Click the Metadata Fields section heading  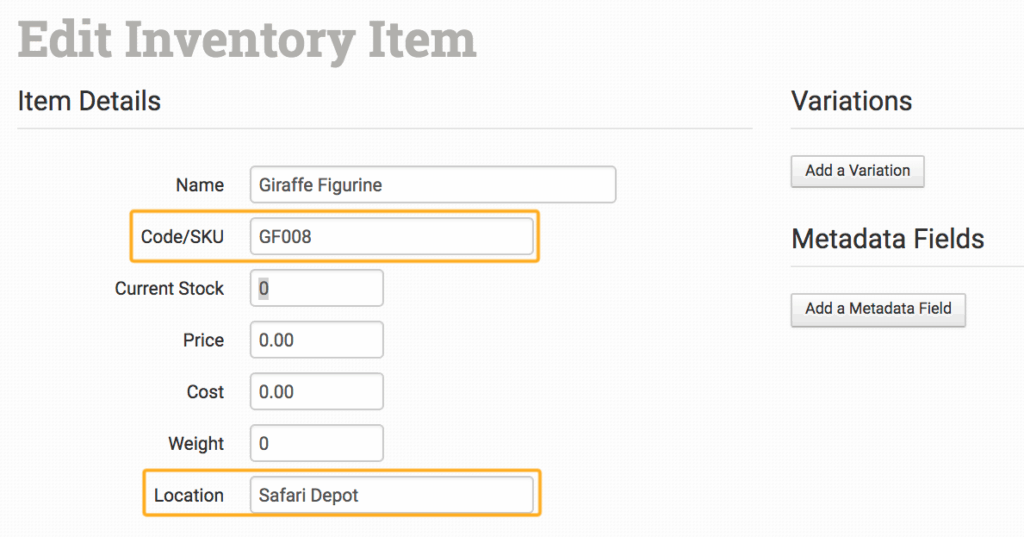887,239
